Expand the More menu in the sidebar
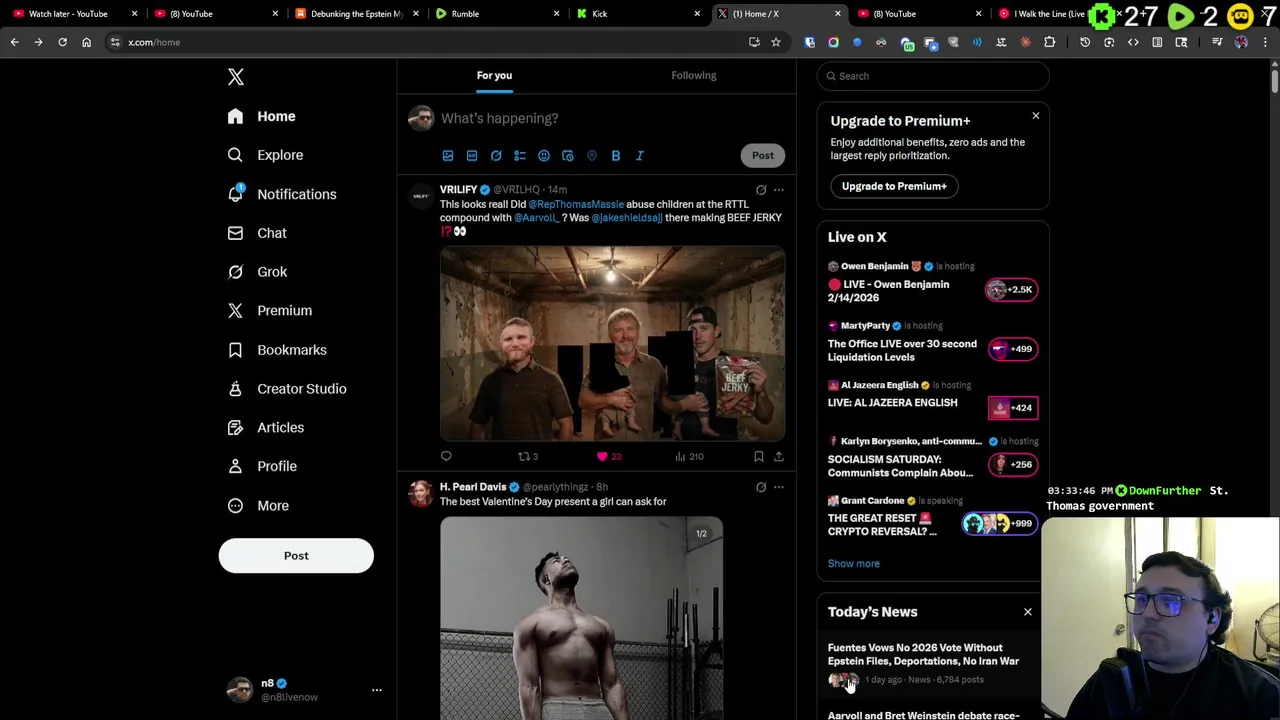 pos(258,506)
